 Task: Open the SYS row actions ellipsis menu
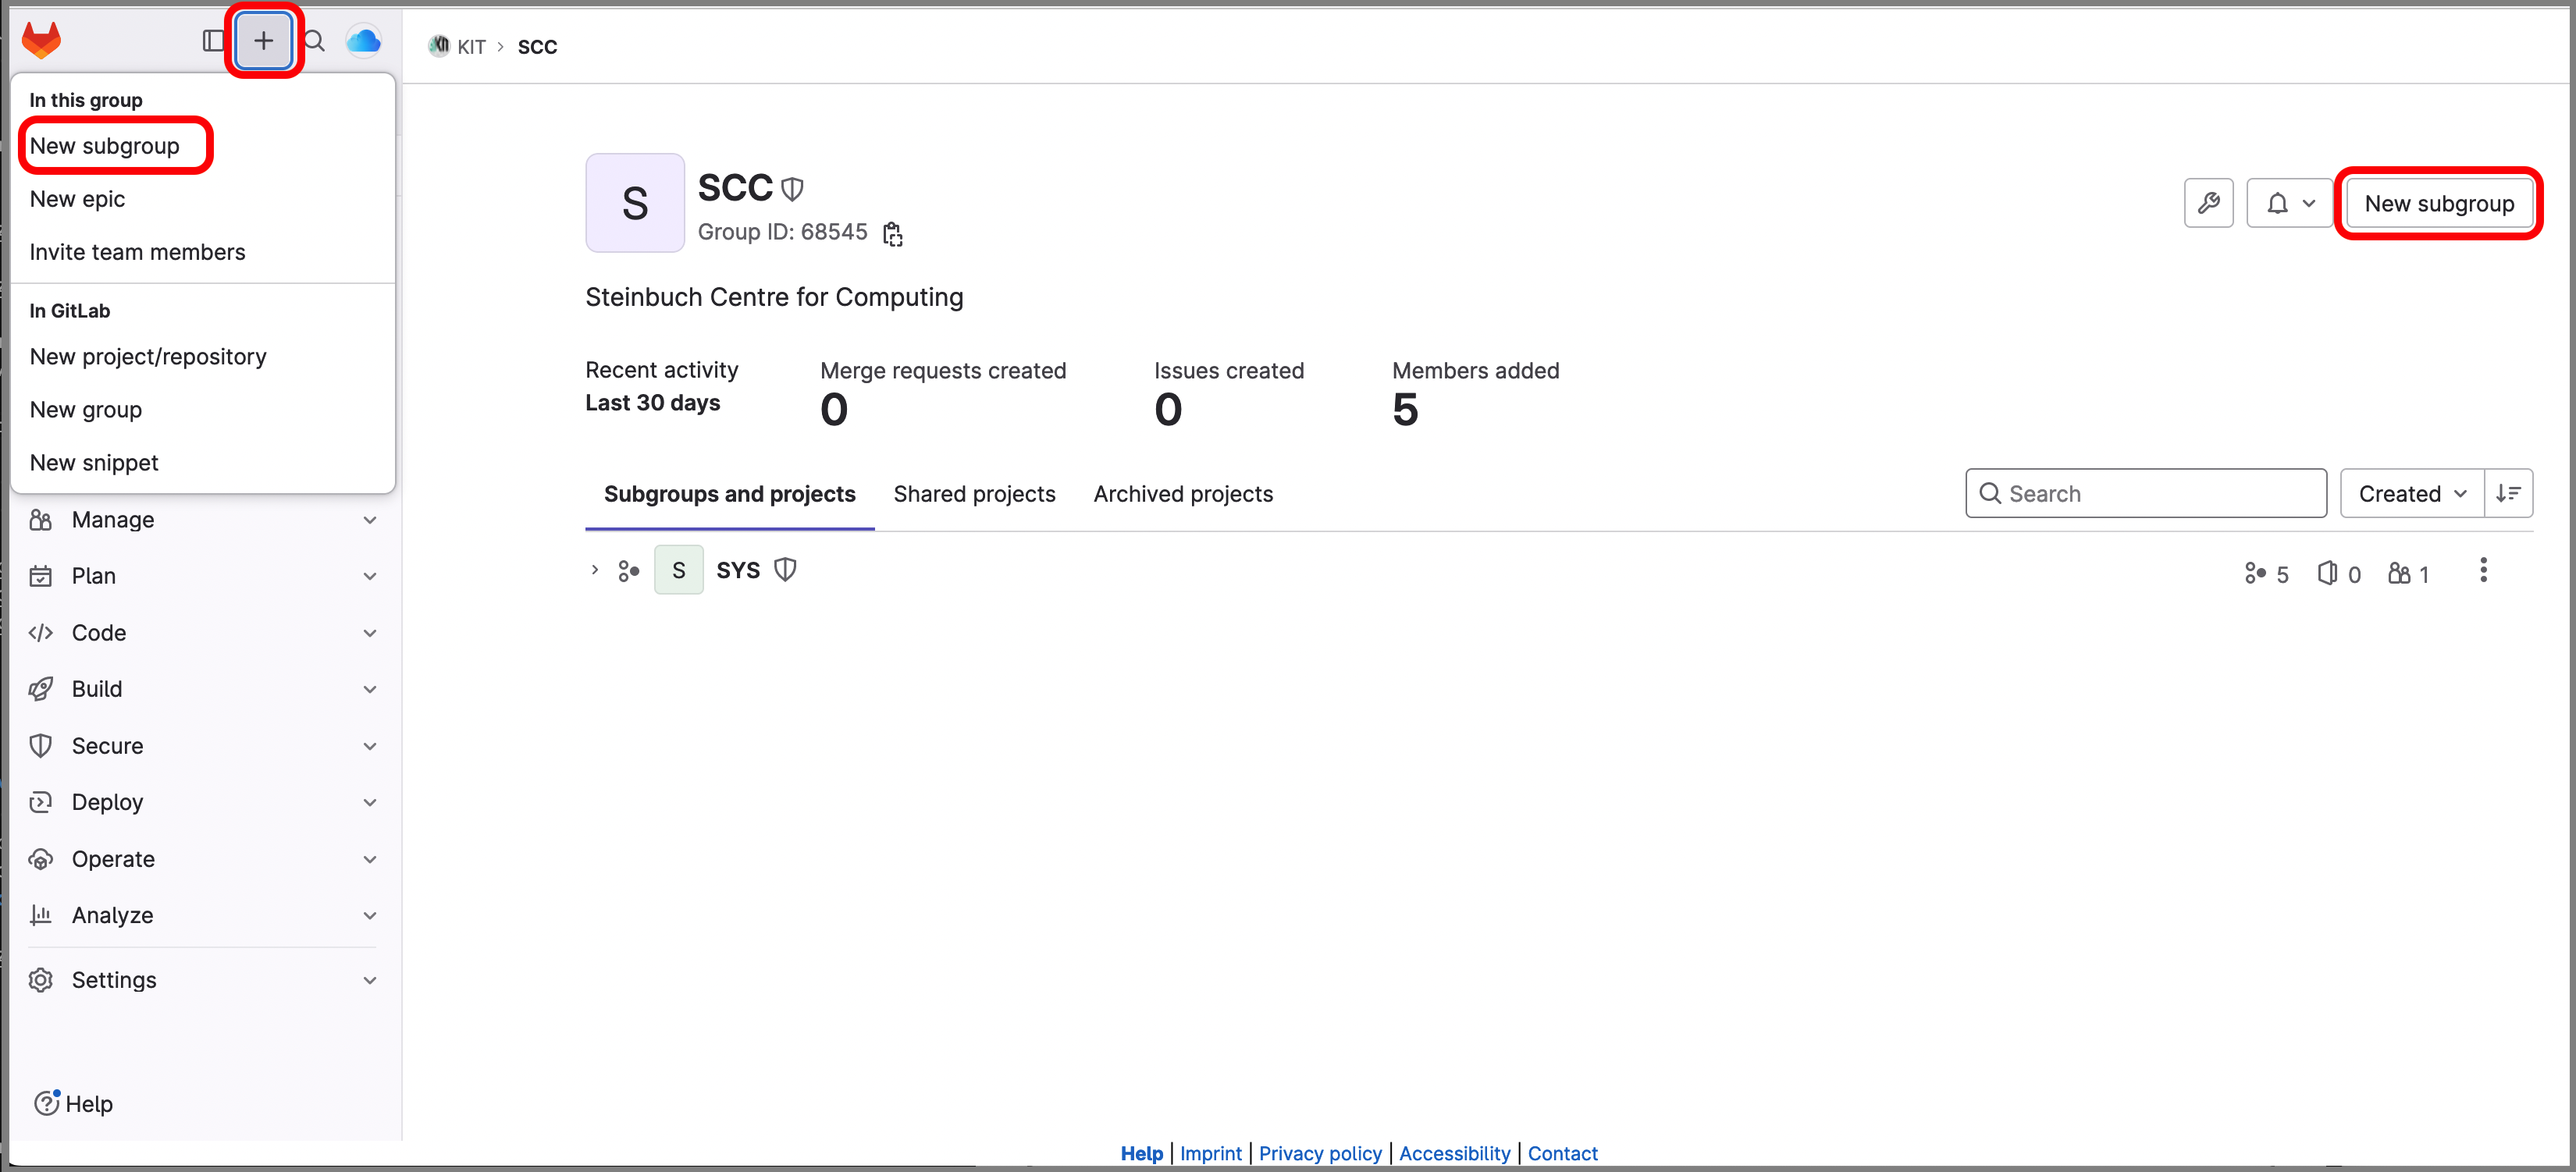pyautogui.click(x=2484, y=570)
